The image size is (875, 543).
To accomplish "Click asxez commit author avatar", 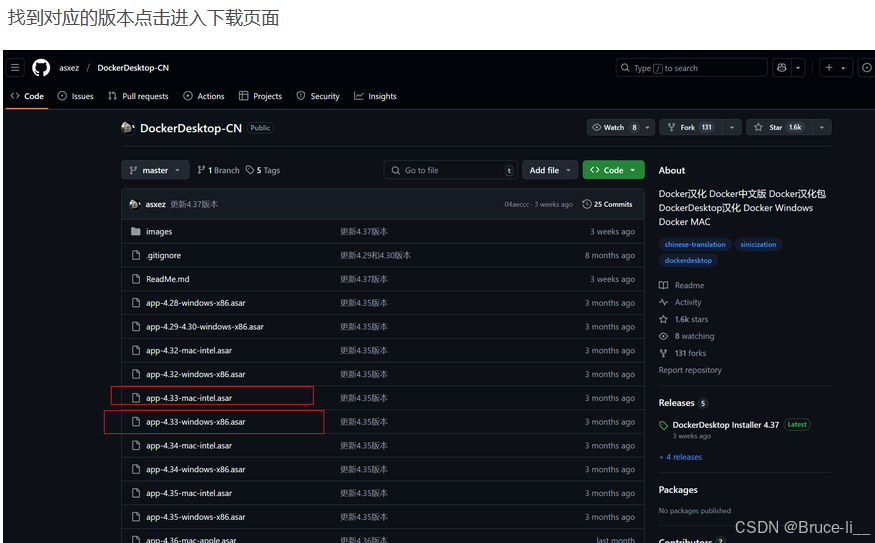I will click(134, 204).
